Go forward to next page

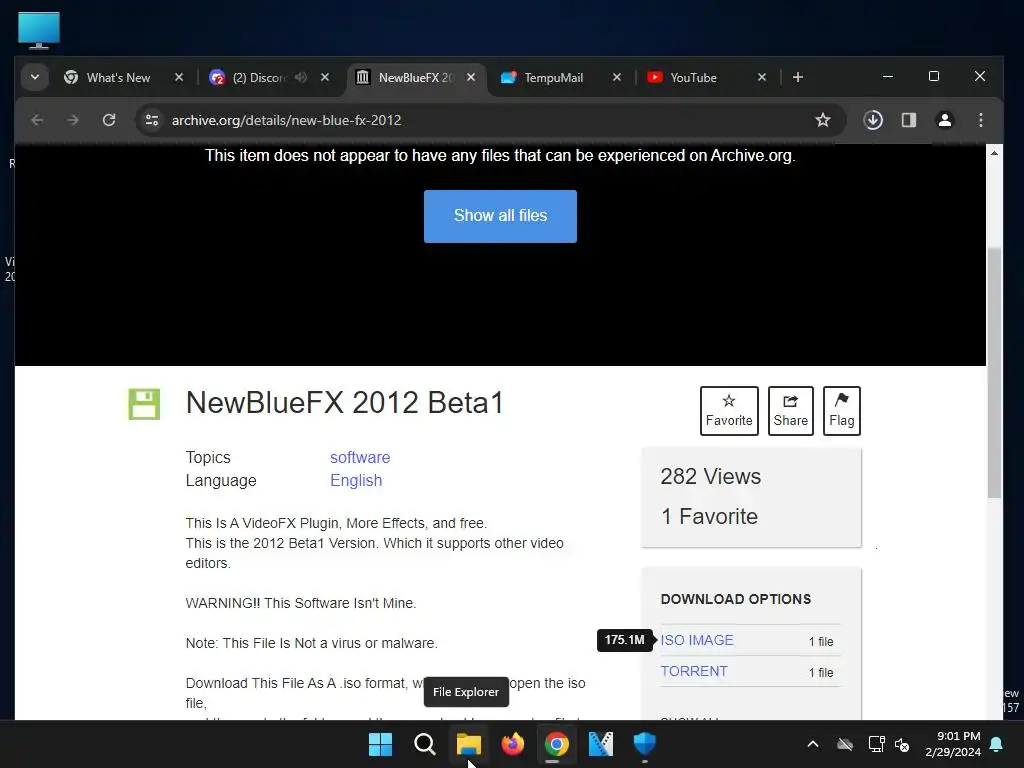click(x=73, y=120)
